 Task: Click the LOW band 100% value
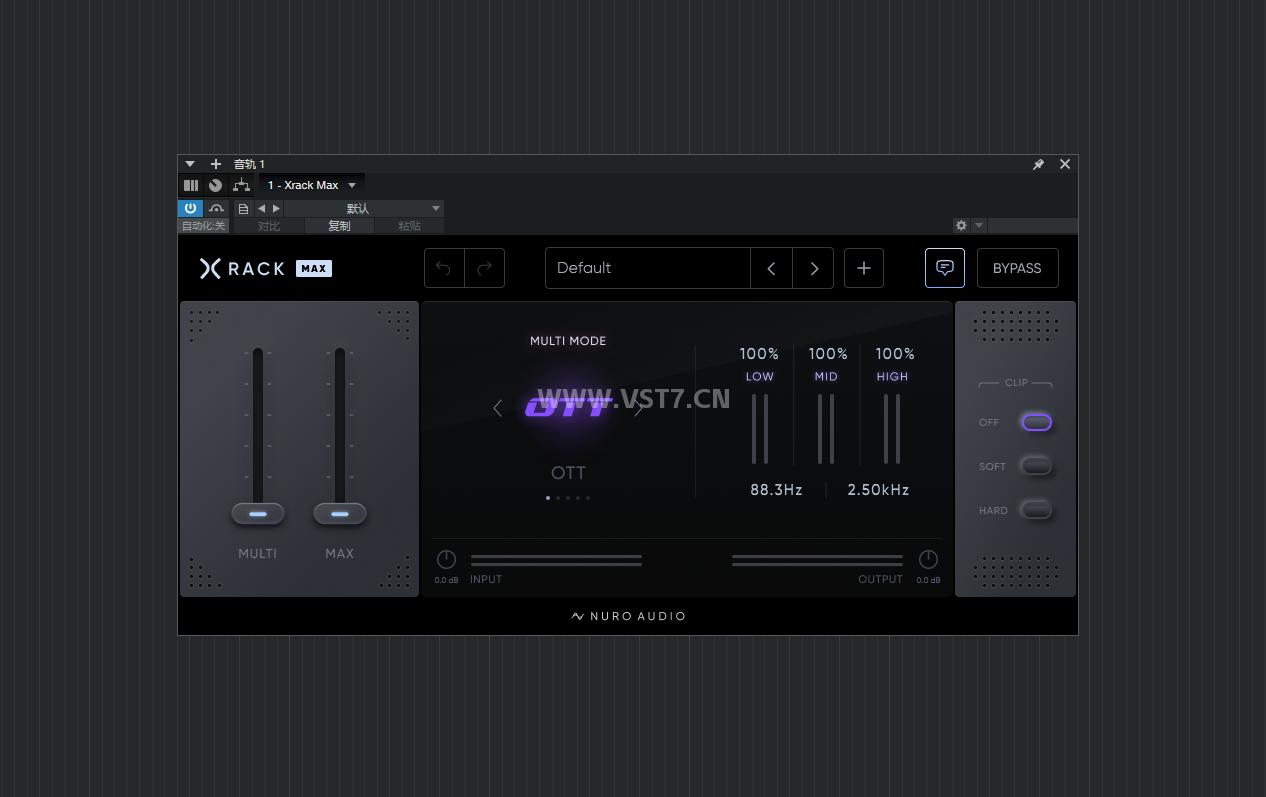pos(759,354)
